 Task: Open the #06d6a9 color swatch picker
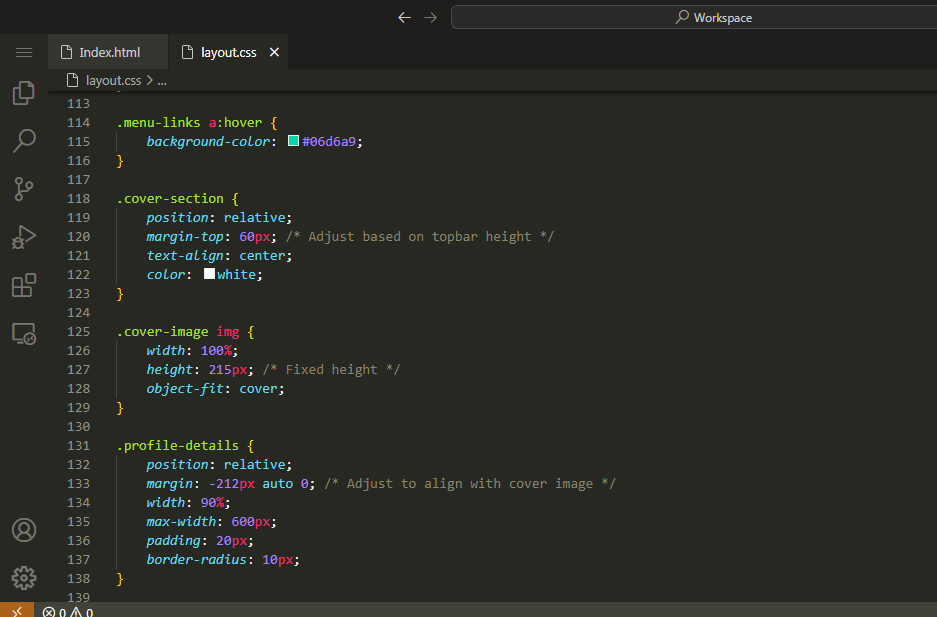point(293,141)
